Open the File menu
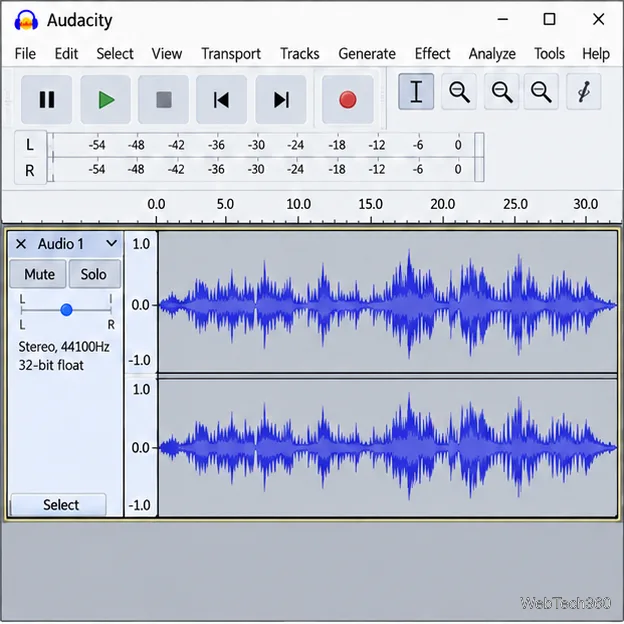The image size is (624, 624). pyautogui.click(x=25, y=54)
